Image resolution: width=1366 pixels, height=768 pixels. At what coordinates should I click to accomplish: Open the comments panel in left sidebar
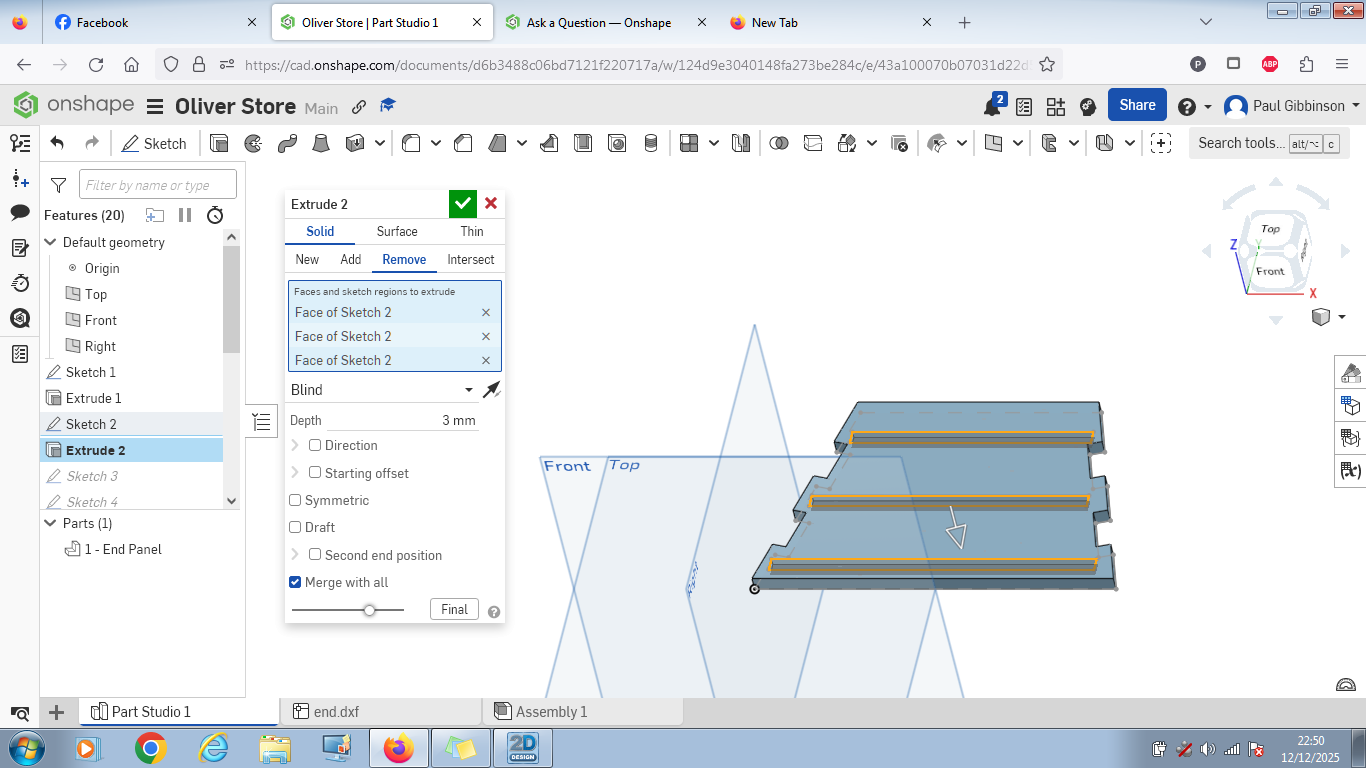click(19, 212)
